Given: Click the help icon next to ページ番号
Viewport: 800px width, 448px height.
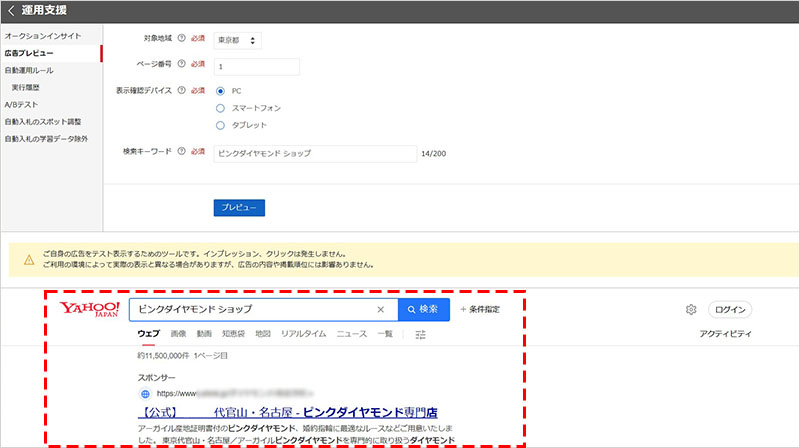Looking at the screenshot, I should (x=181, y=65).
